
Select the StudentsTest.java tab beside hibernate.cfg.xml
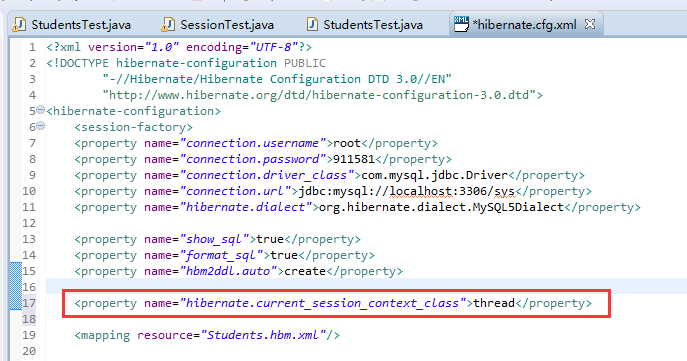365,25
